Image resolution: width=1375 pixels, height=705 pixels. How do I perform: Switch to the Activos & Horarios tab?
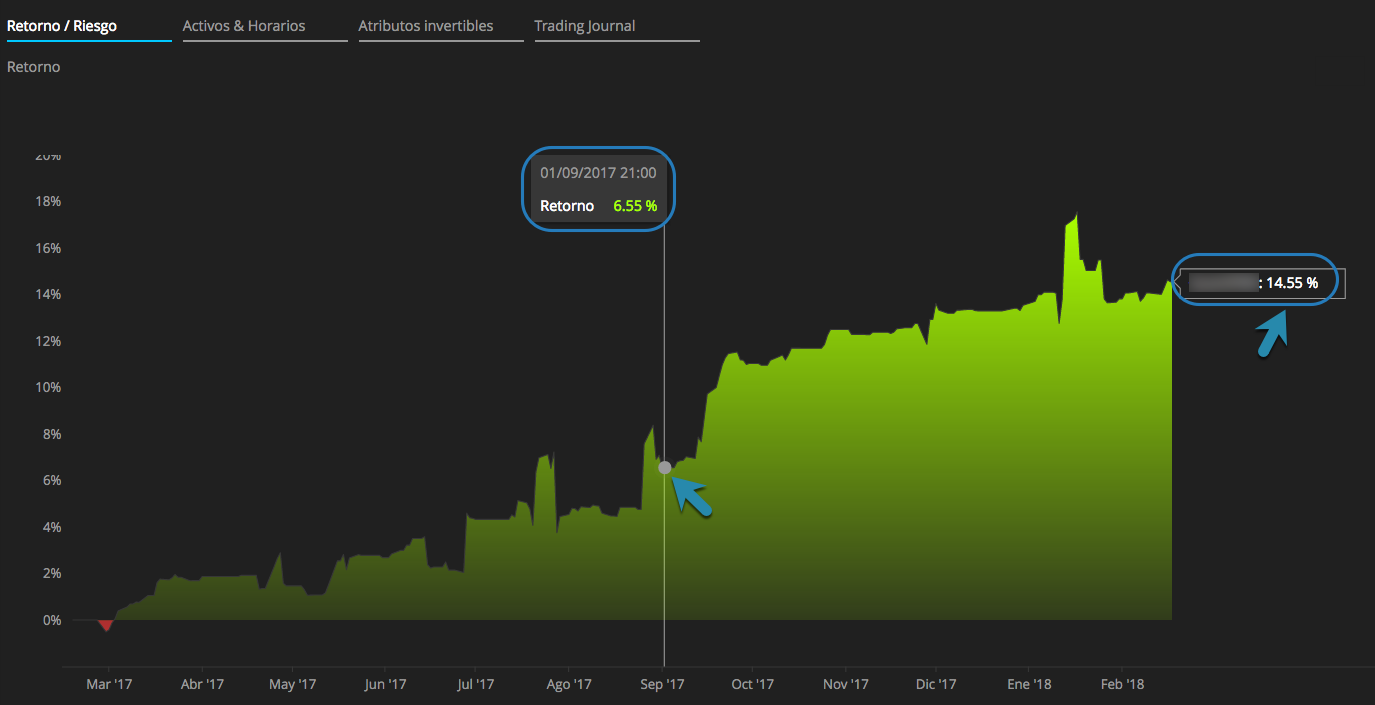244,26
